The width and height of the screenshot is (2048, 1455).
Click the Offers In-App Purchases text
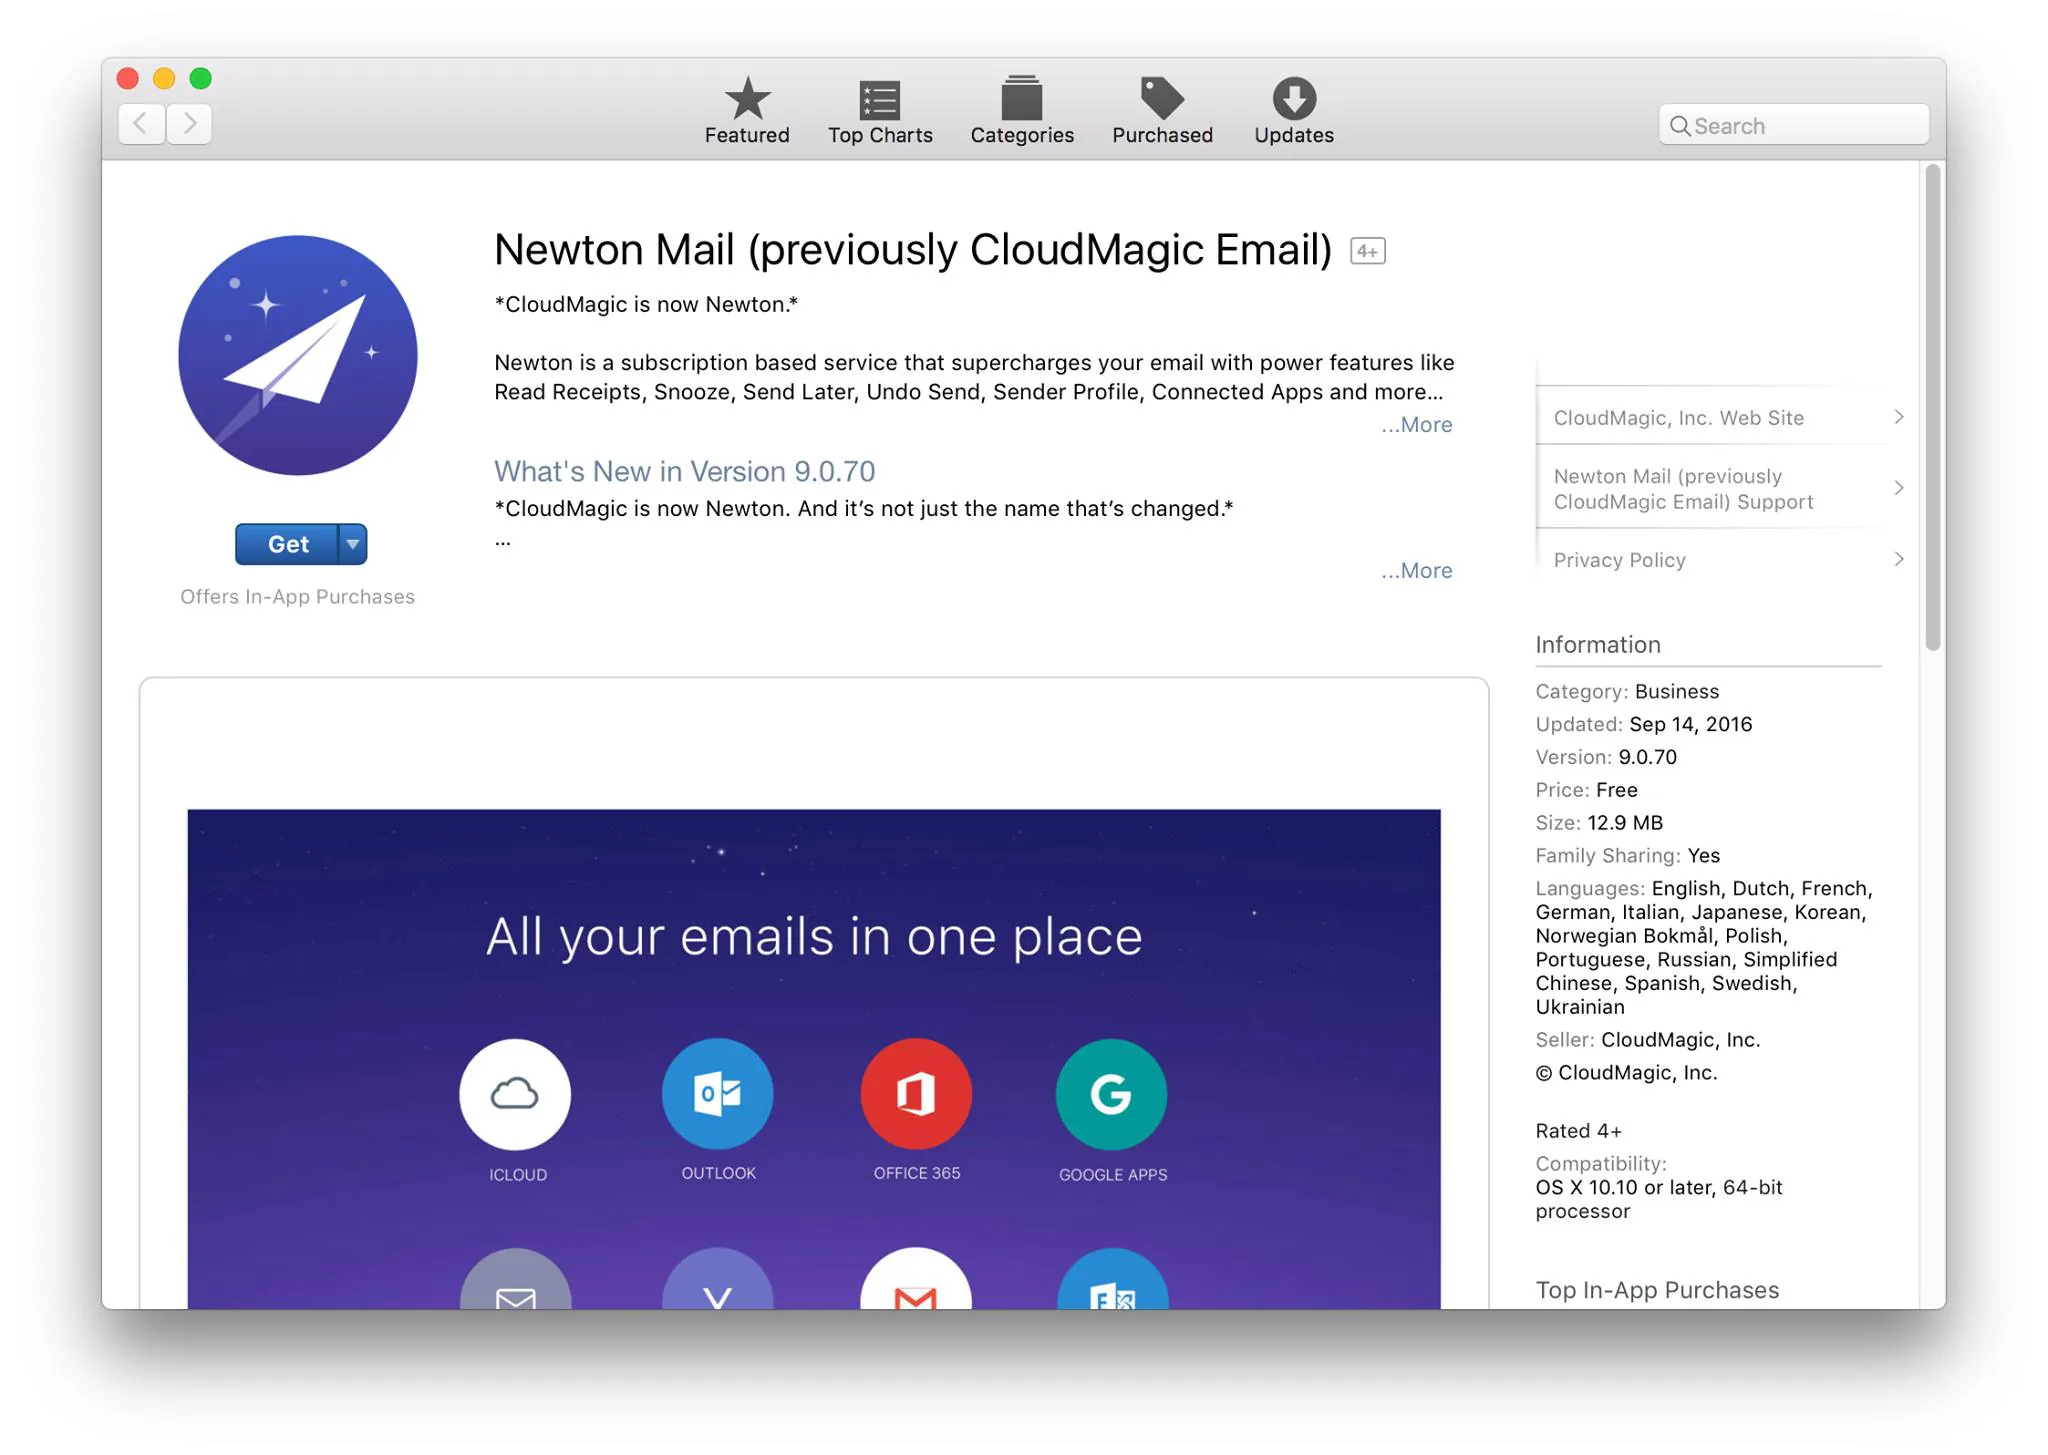[297, 597]
